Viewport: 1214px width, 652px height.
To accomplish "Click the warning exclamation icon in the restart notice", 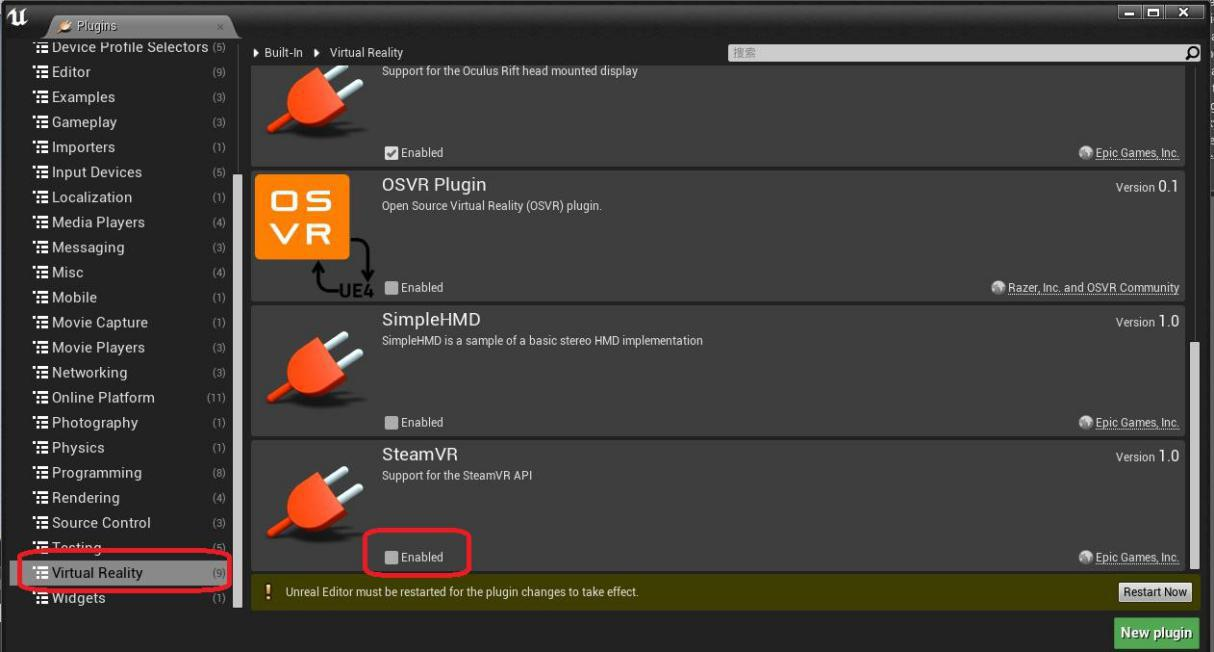I will [268, 592].
